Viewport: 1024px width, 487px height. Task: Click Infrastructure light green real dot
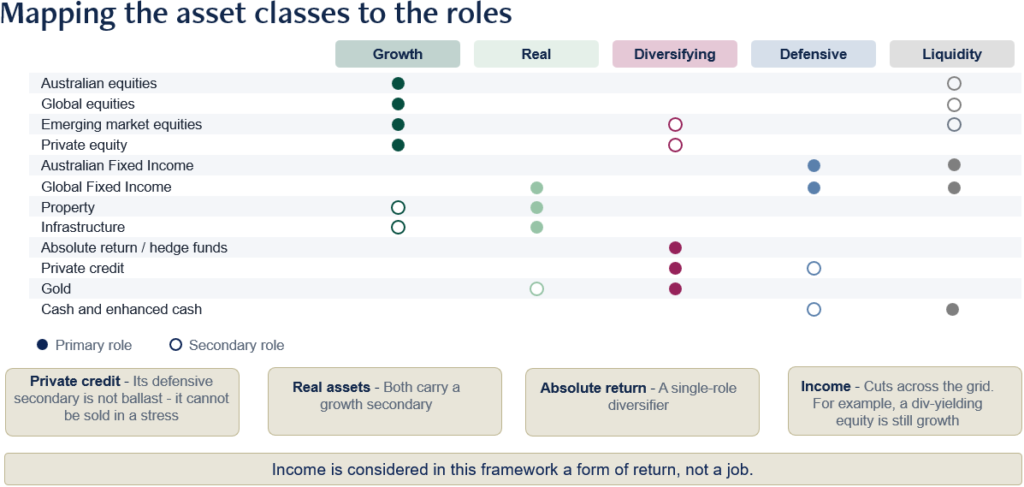pos(537,227)
